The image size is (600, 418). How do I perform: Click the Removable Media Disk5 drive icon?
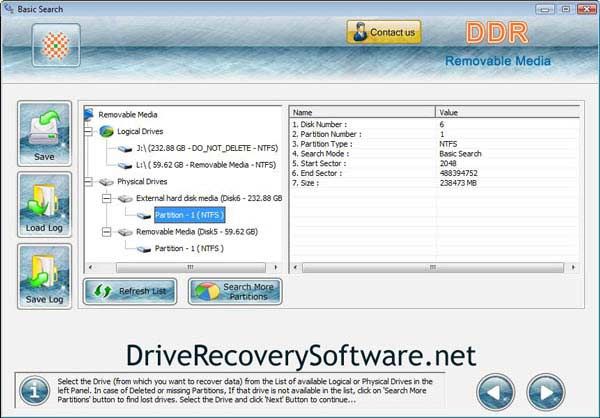tap(125, 232)
